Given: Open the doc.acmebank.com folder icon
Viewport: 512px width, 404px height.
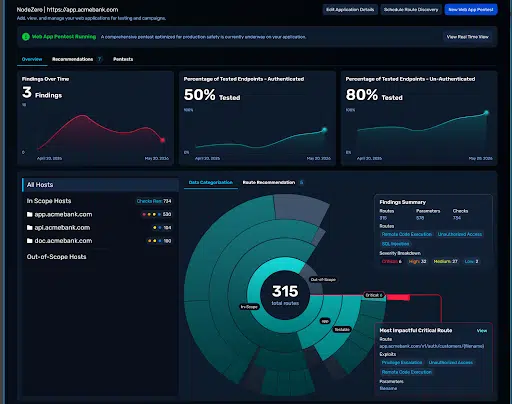Looking at the screenshot, I should point(30,241).
